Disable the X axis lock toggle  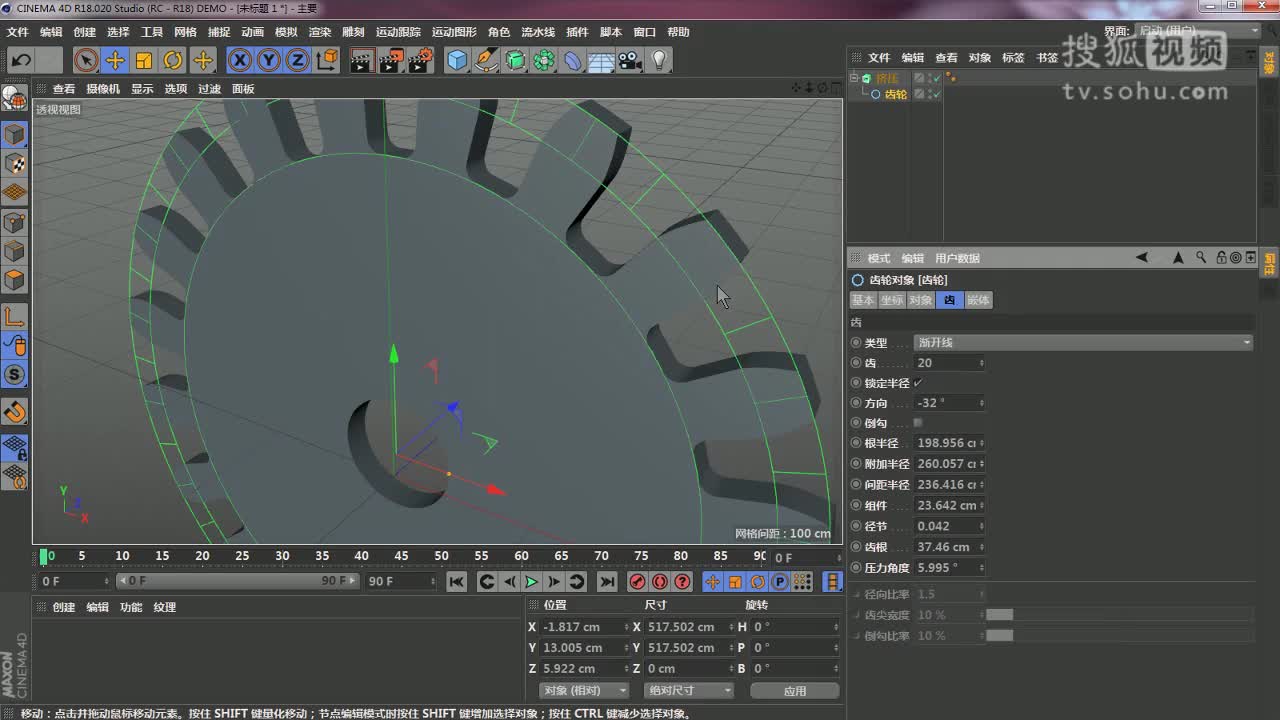(x=240, y=60)
